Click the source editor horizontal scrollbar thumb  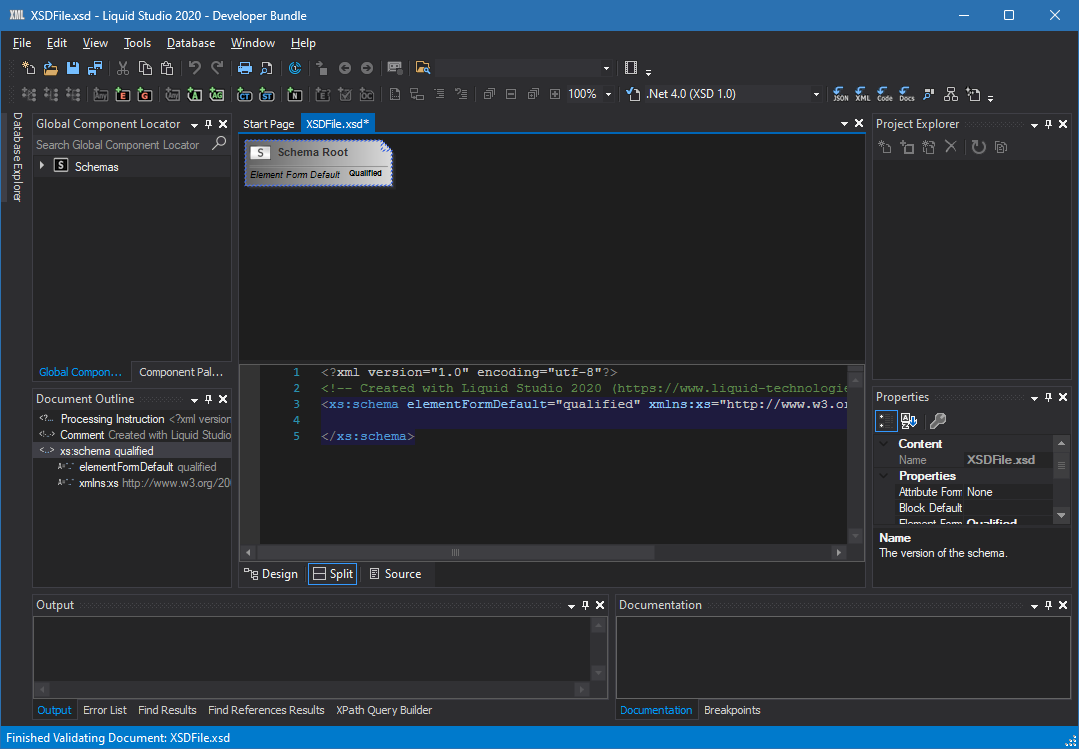pos(455,552)
